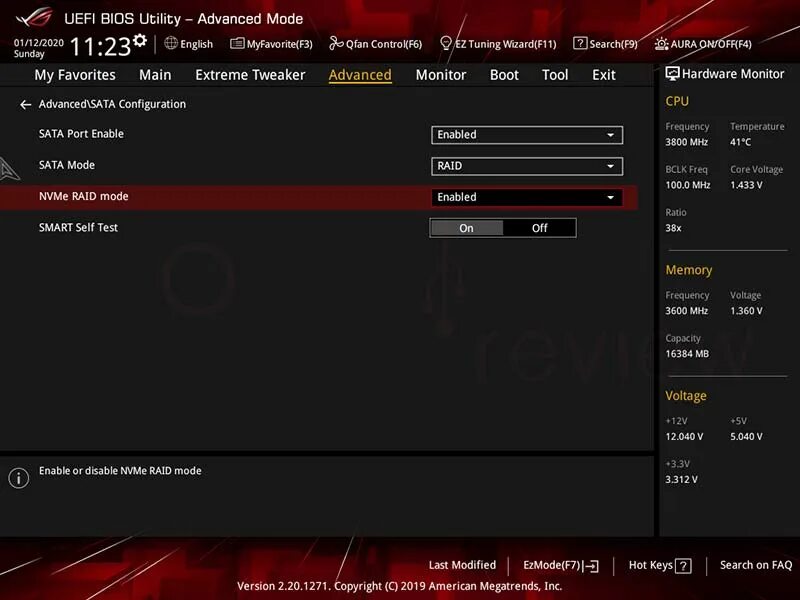The image size is (800, 600).
Task: Select the Advanced tab
Action: tap(360, 75)
